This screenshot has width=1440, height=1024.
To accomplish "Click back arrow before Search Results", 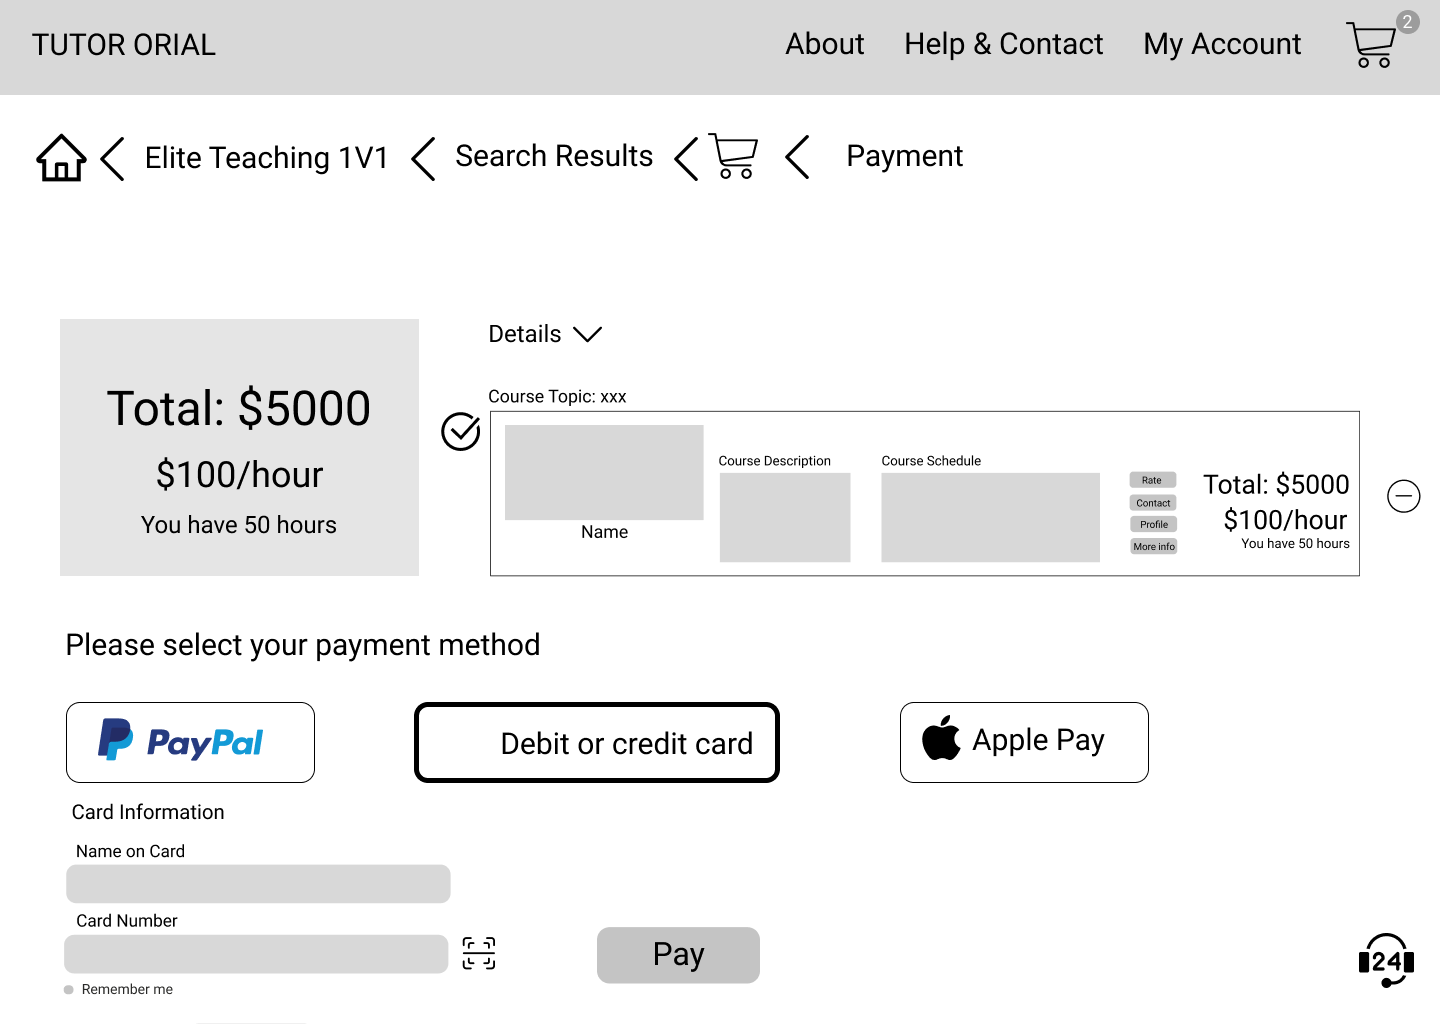I will pos(423,158).
